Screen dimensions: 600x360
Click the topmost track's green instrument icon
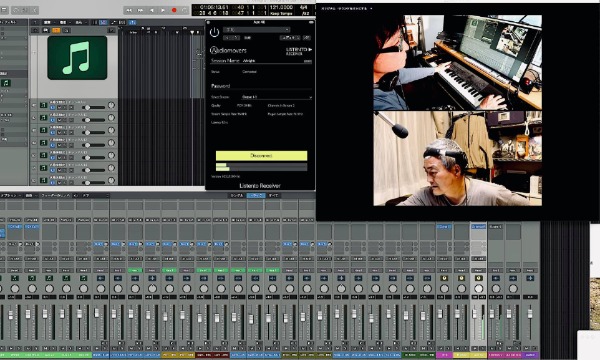pyautogui.click(x=43, y=105)
